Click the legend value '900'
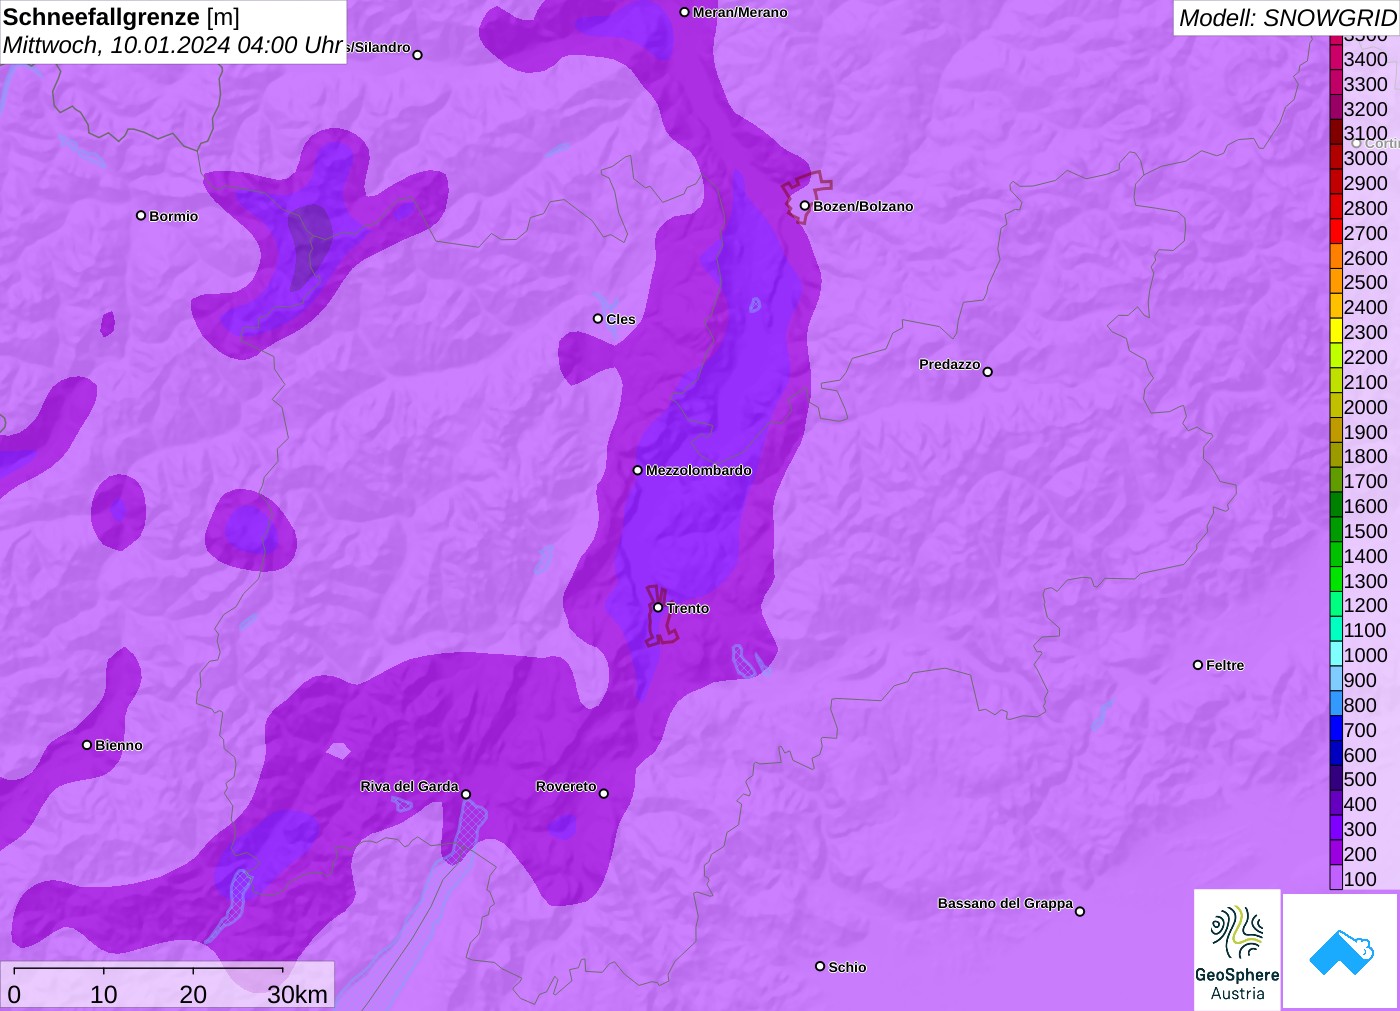The image size is (1400, 1011). tap(1360, 680)
